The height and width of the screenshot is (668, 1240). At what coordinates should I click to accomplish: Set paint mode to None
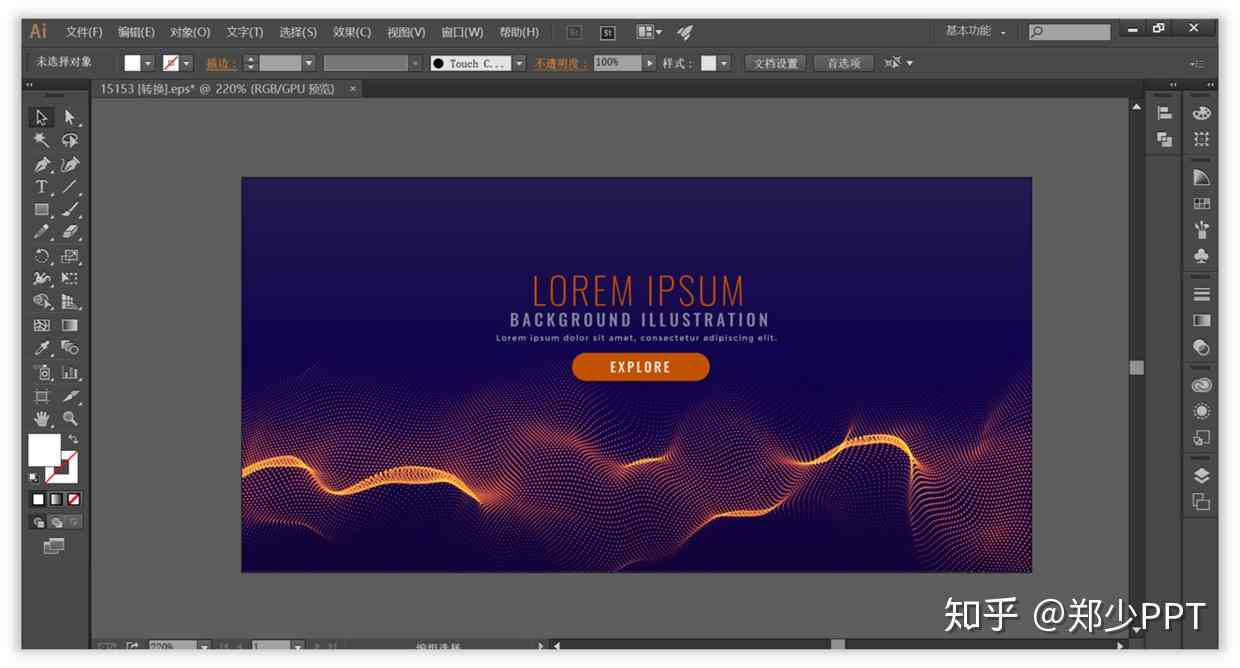coord(74,498)
